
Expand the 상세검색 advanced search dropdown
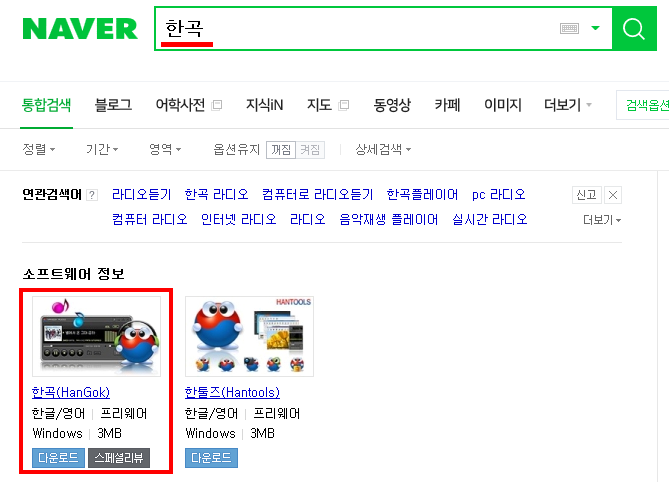383,149
